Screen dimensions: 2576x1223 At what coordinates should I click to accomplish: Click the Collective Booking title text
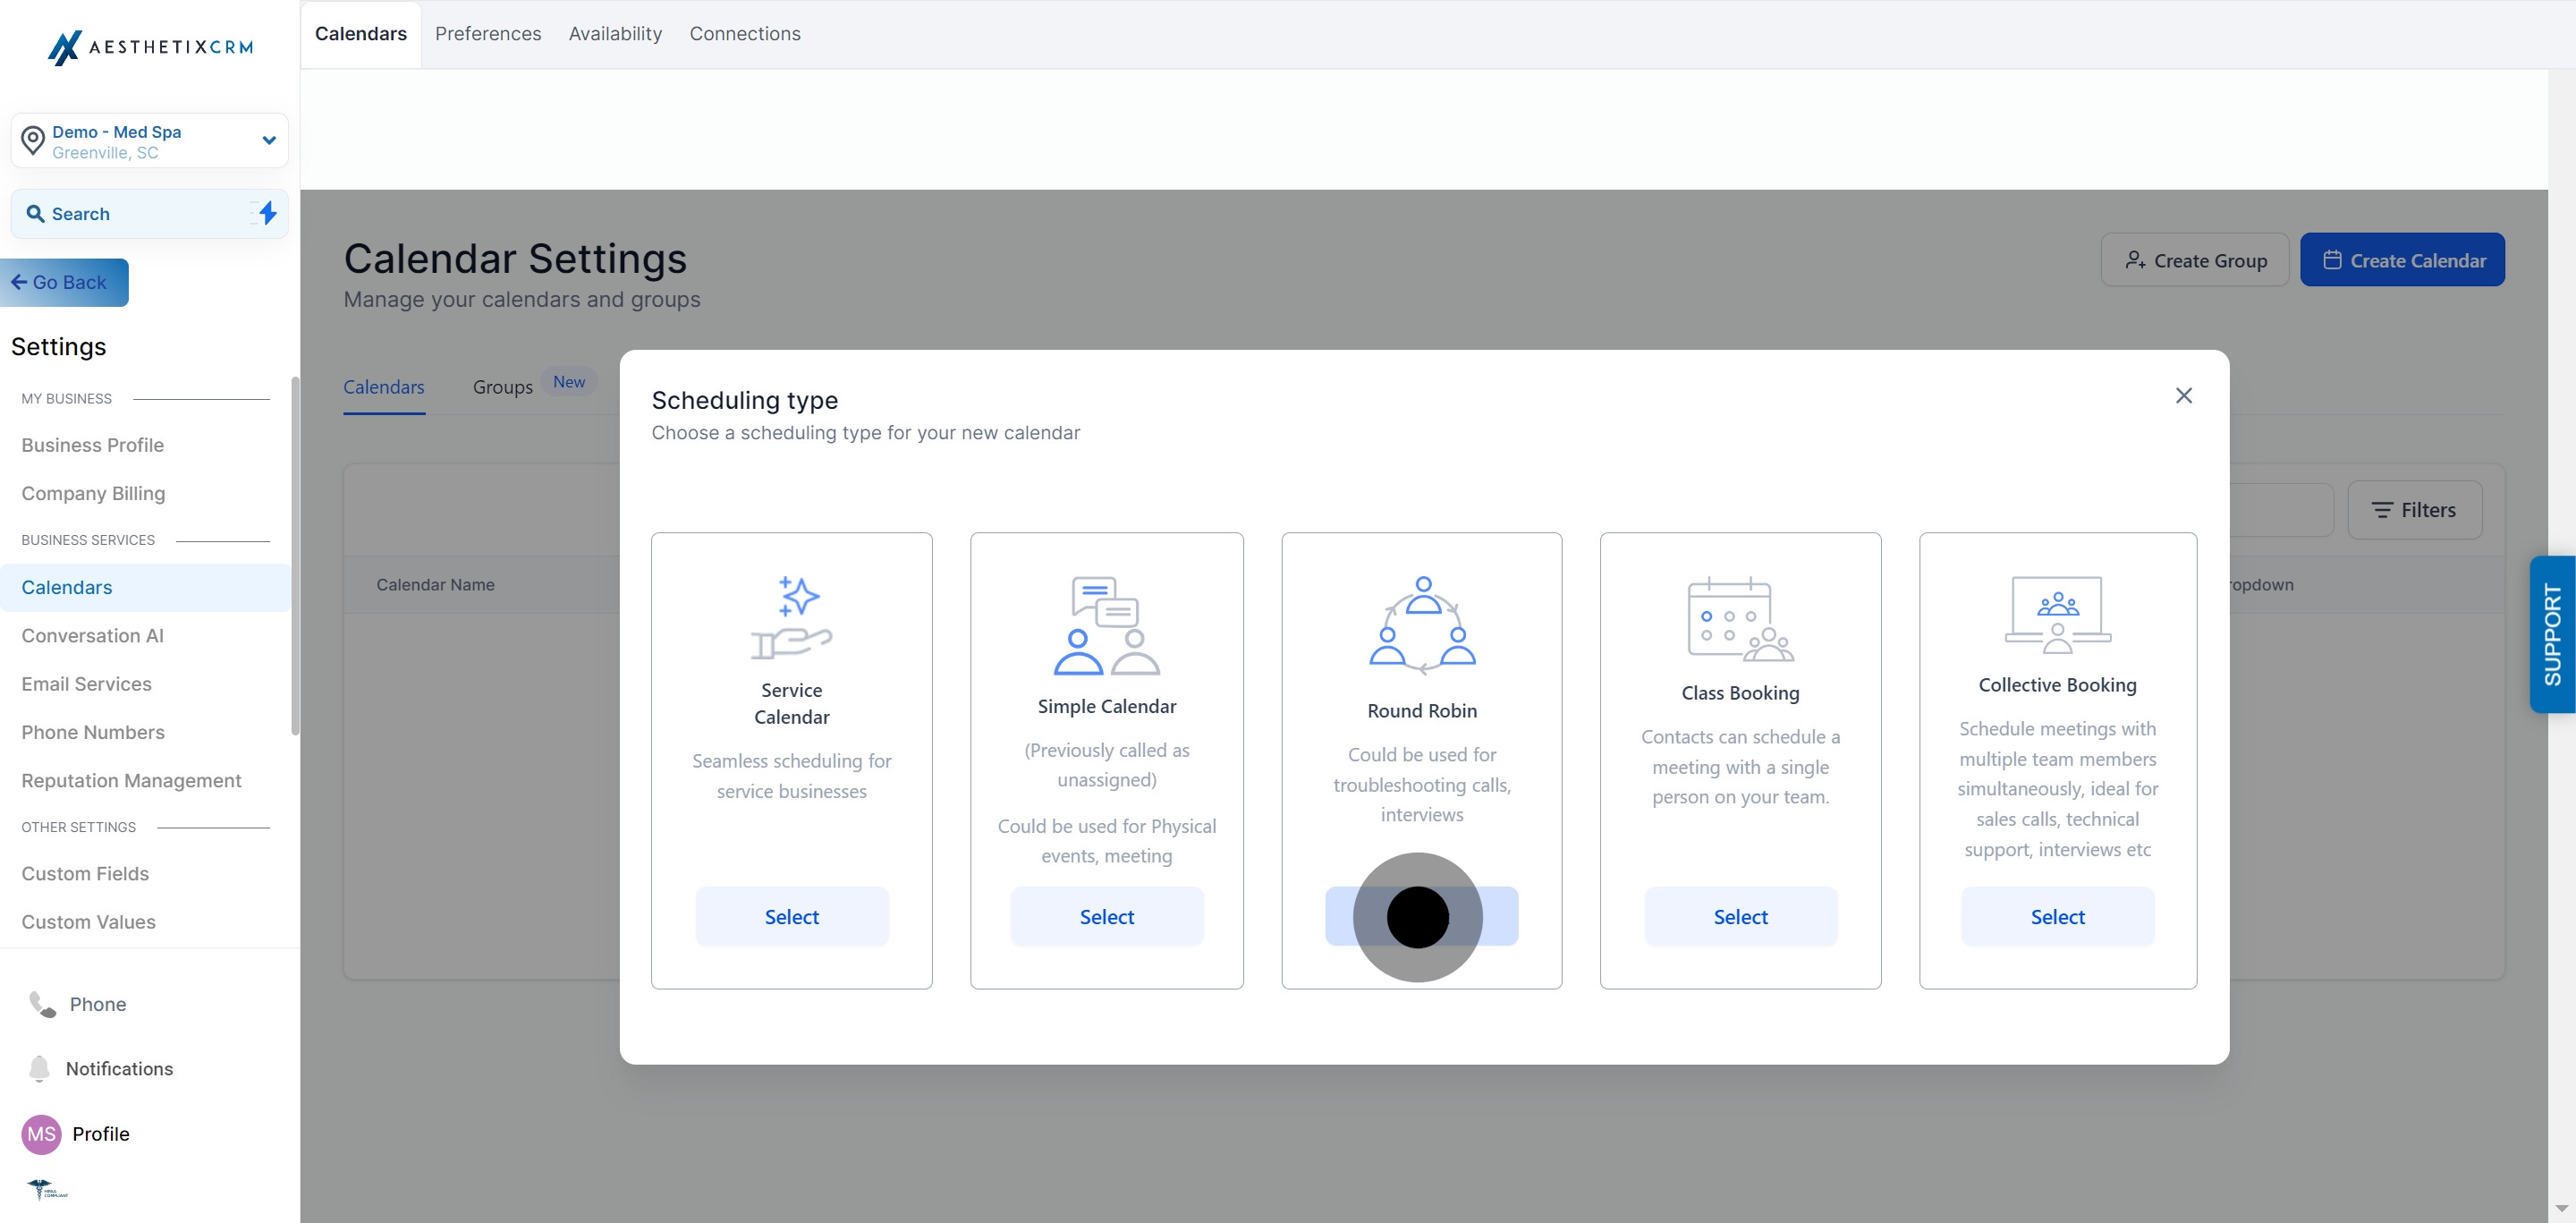click(2058, 686)
